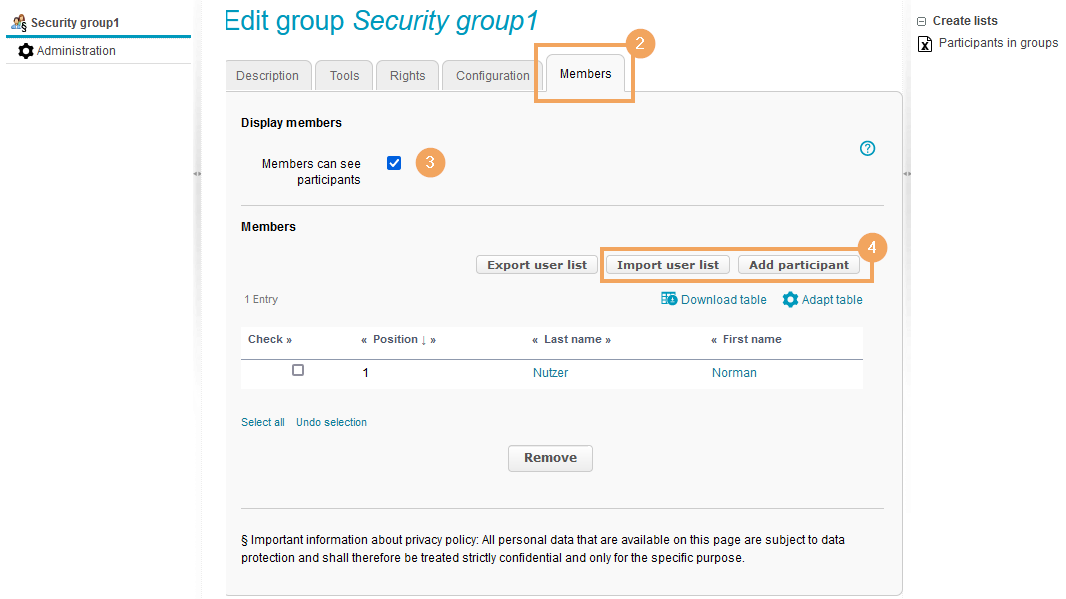1066x599 pixels.
Task: Open the Nutzer last name link
Action: (550, 373)
